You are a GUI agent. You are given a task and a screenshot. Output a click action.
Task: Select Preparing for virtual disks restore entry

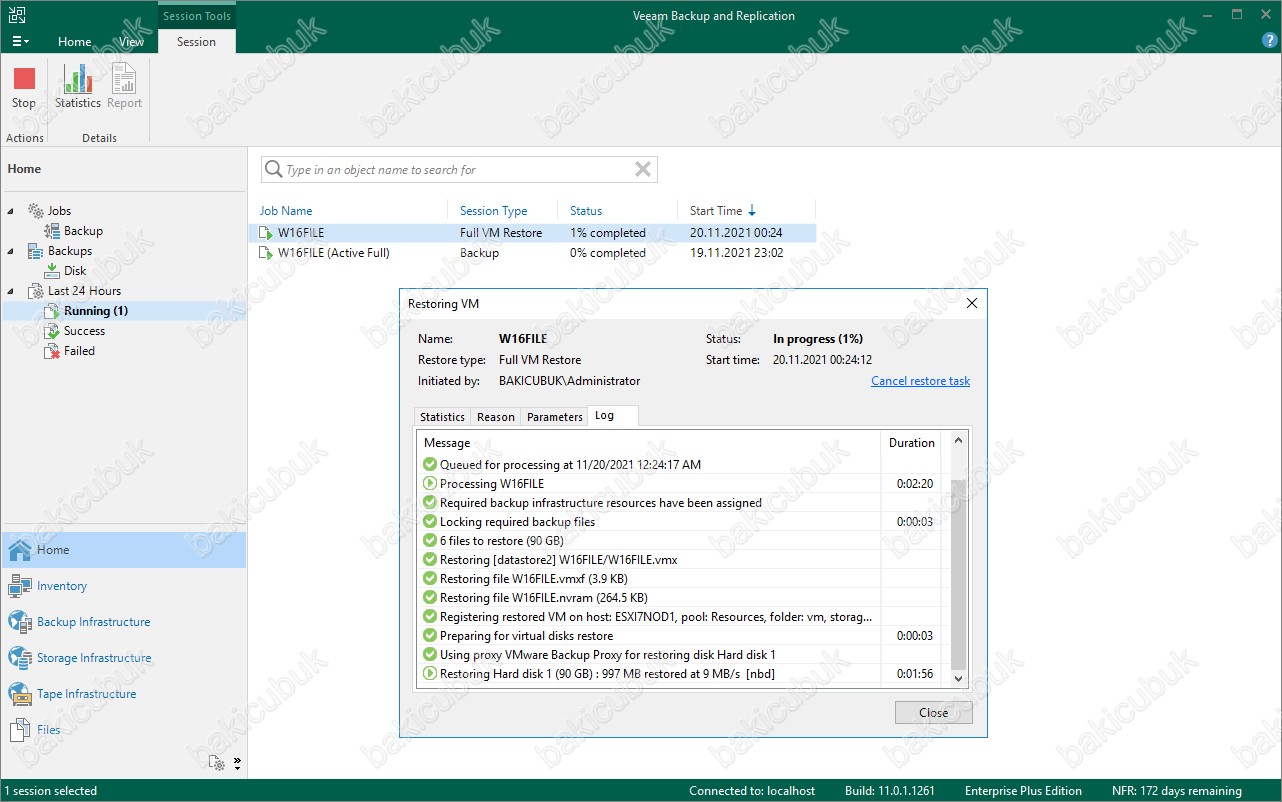coord(680,636)
